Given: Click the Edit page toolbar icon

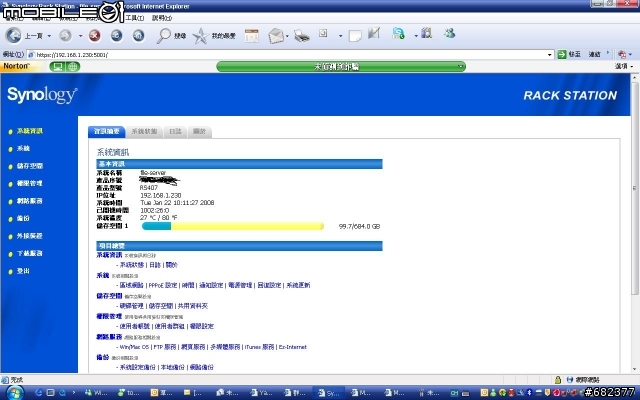Looking at the screenshot, I should pyautogui.click(x=323, y=33).
